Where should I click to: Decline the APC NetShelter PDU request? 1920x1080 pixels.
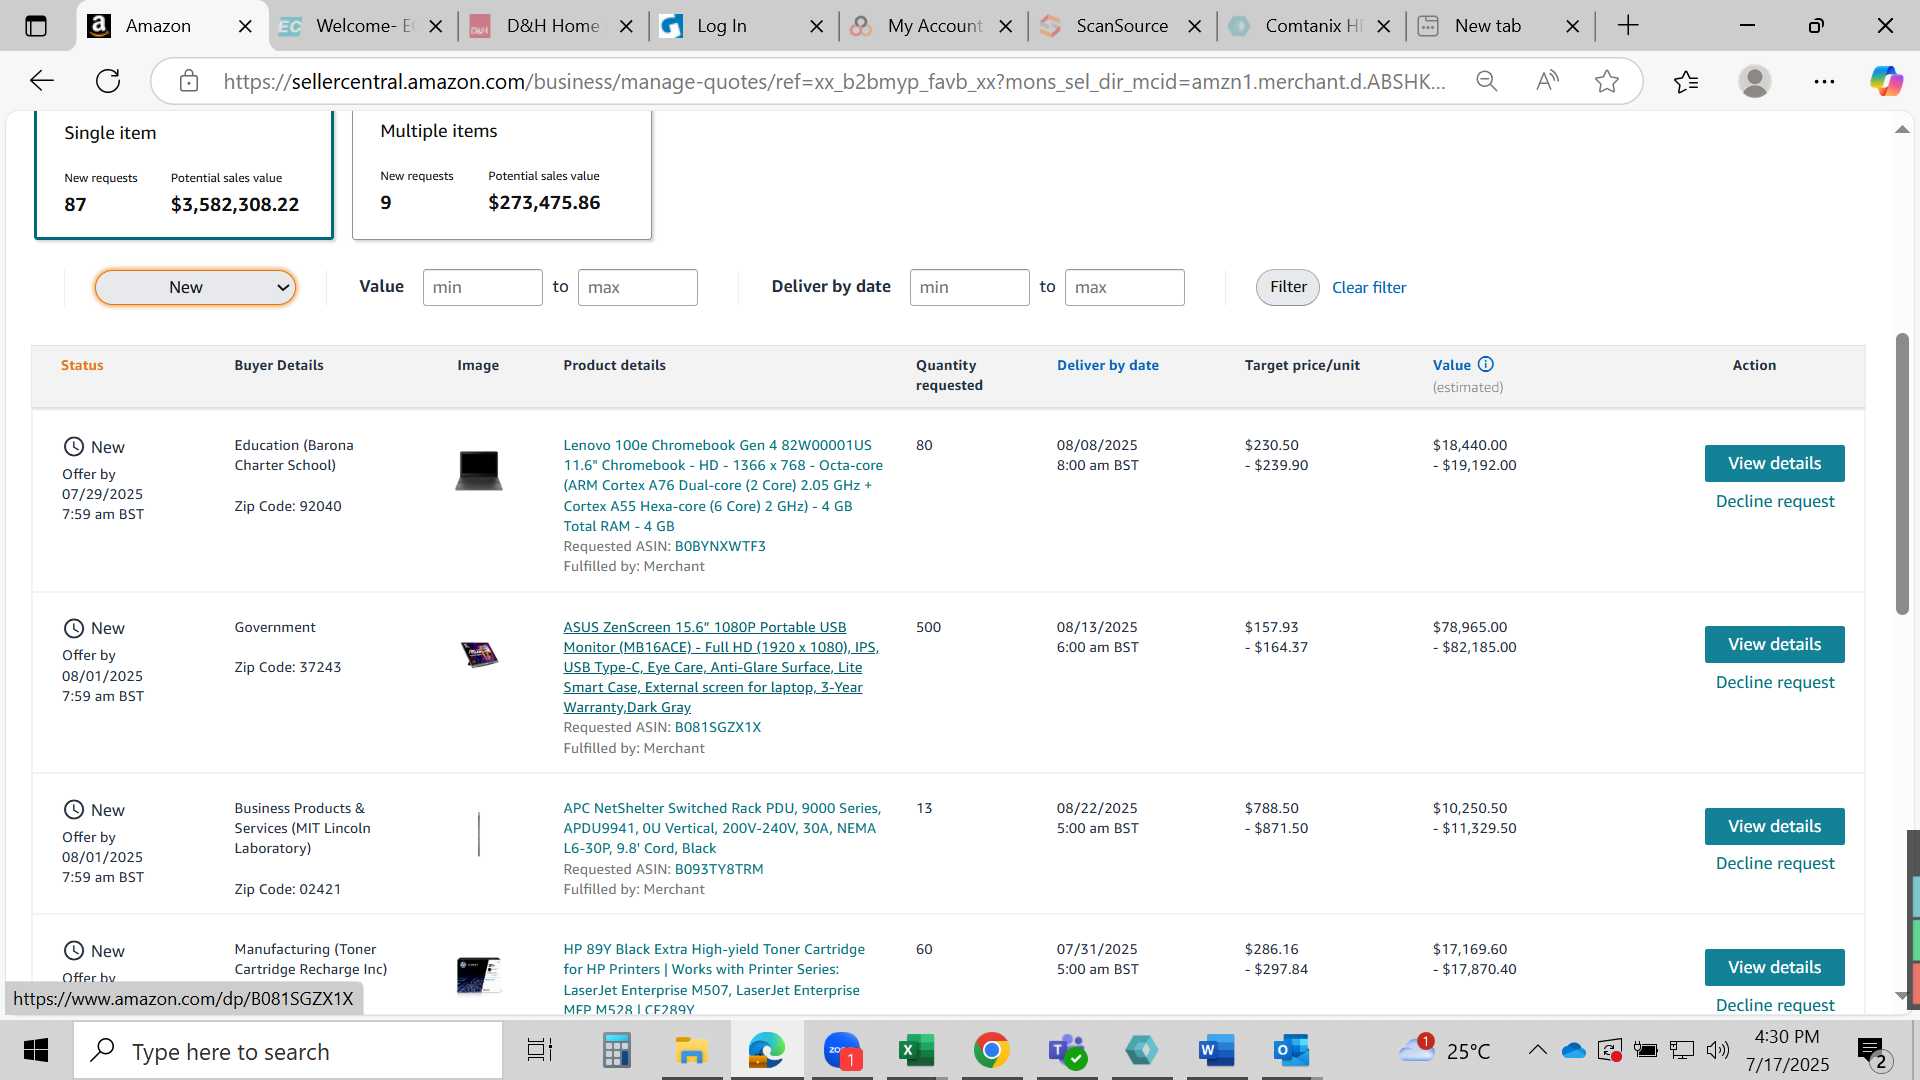(1775, 864)
